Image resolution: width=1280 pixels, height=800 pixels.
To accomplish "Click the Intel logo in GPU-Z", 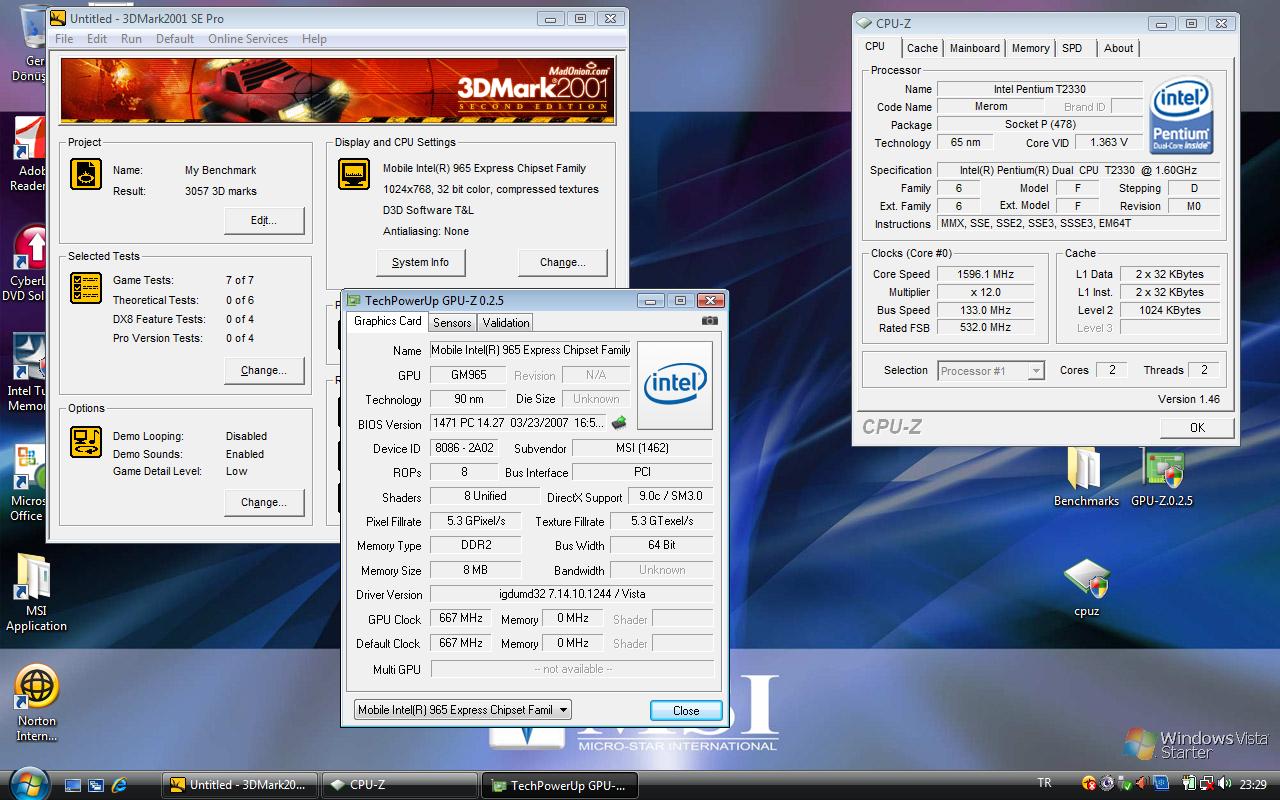I will [675, 385].
